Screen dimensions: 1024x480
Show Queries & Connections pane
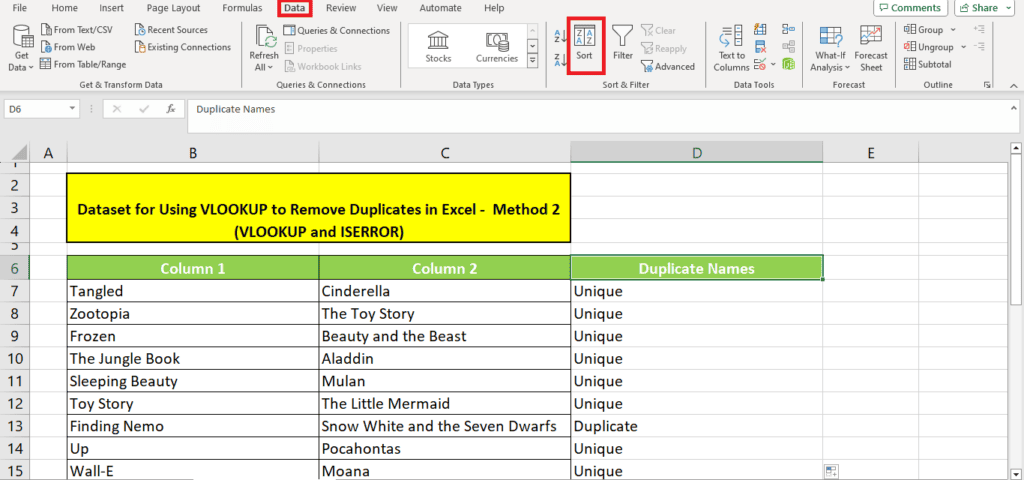coord(336,30)
